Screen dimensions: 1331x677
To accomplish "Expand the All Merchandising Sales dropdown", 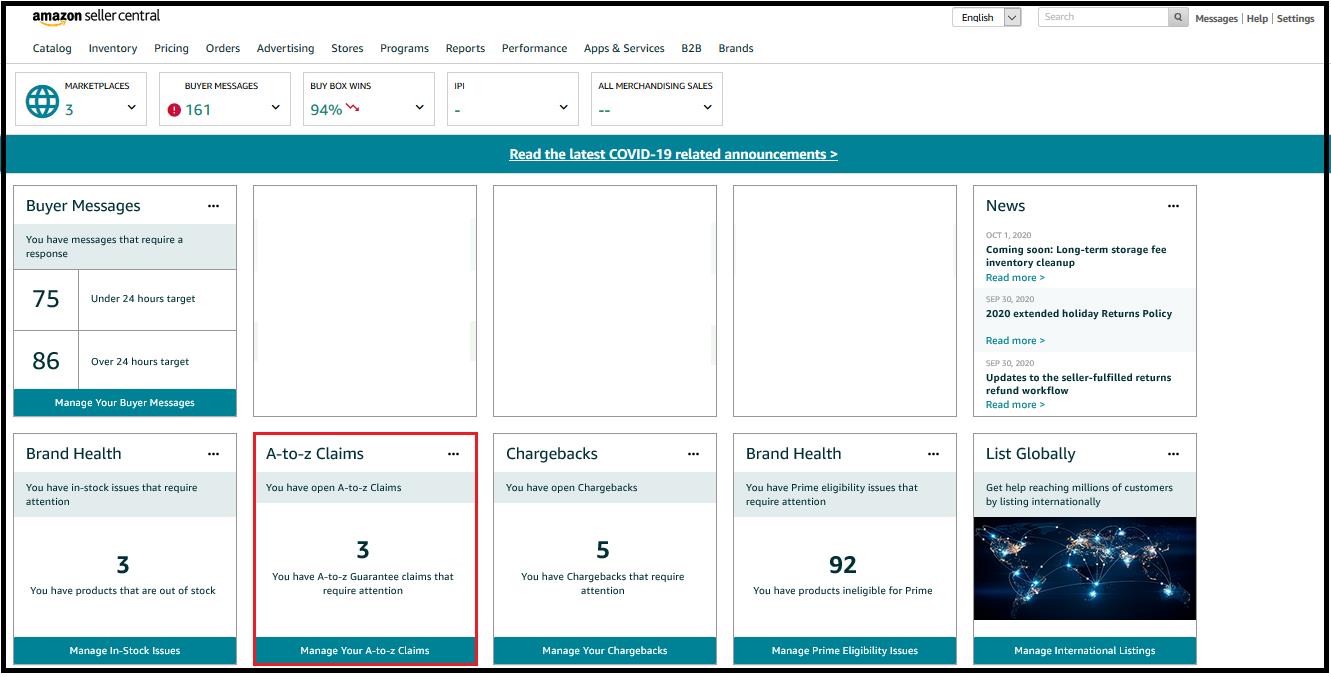I will coord(707,108).
